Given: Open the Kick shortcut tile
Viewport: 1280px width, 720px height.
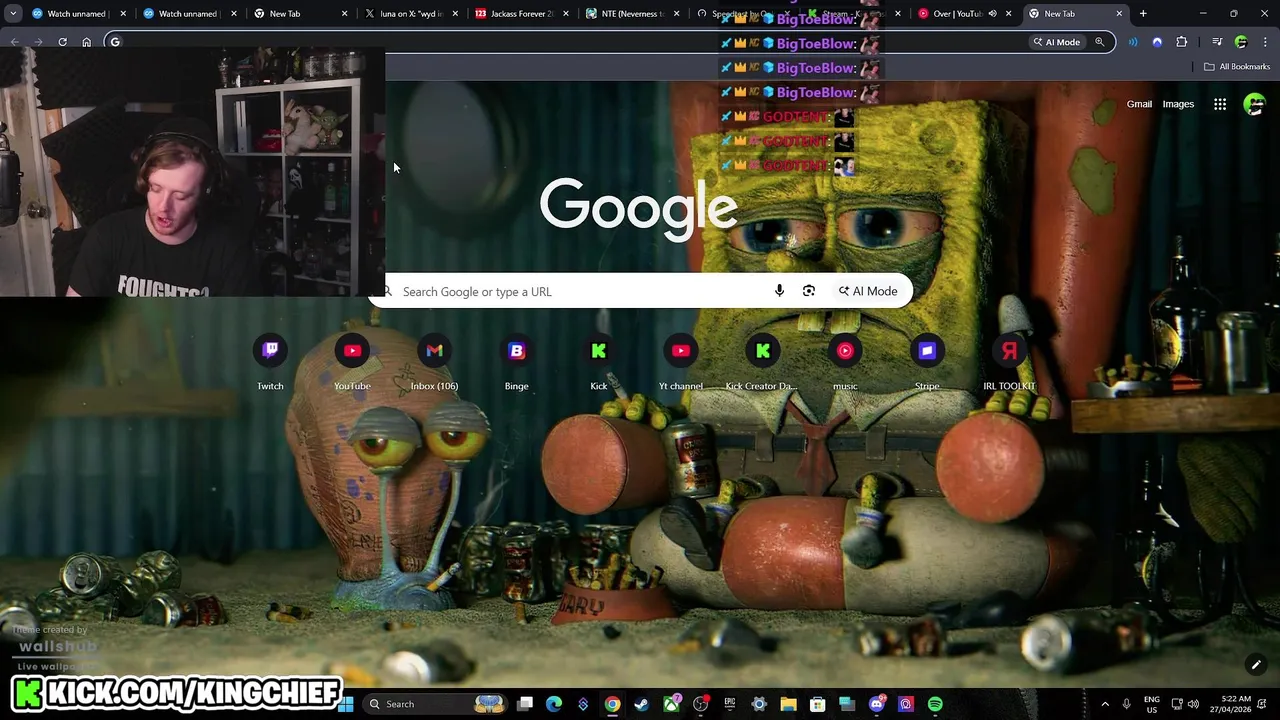Looking at the screenshot, I should click(x=598, y=363).
